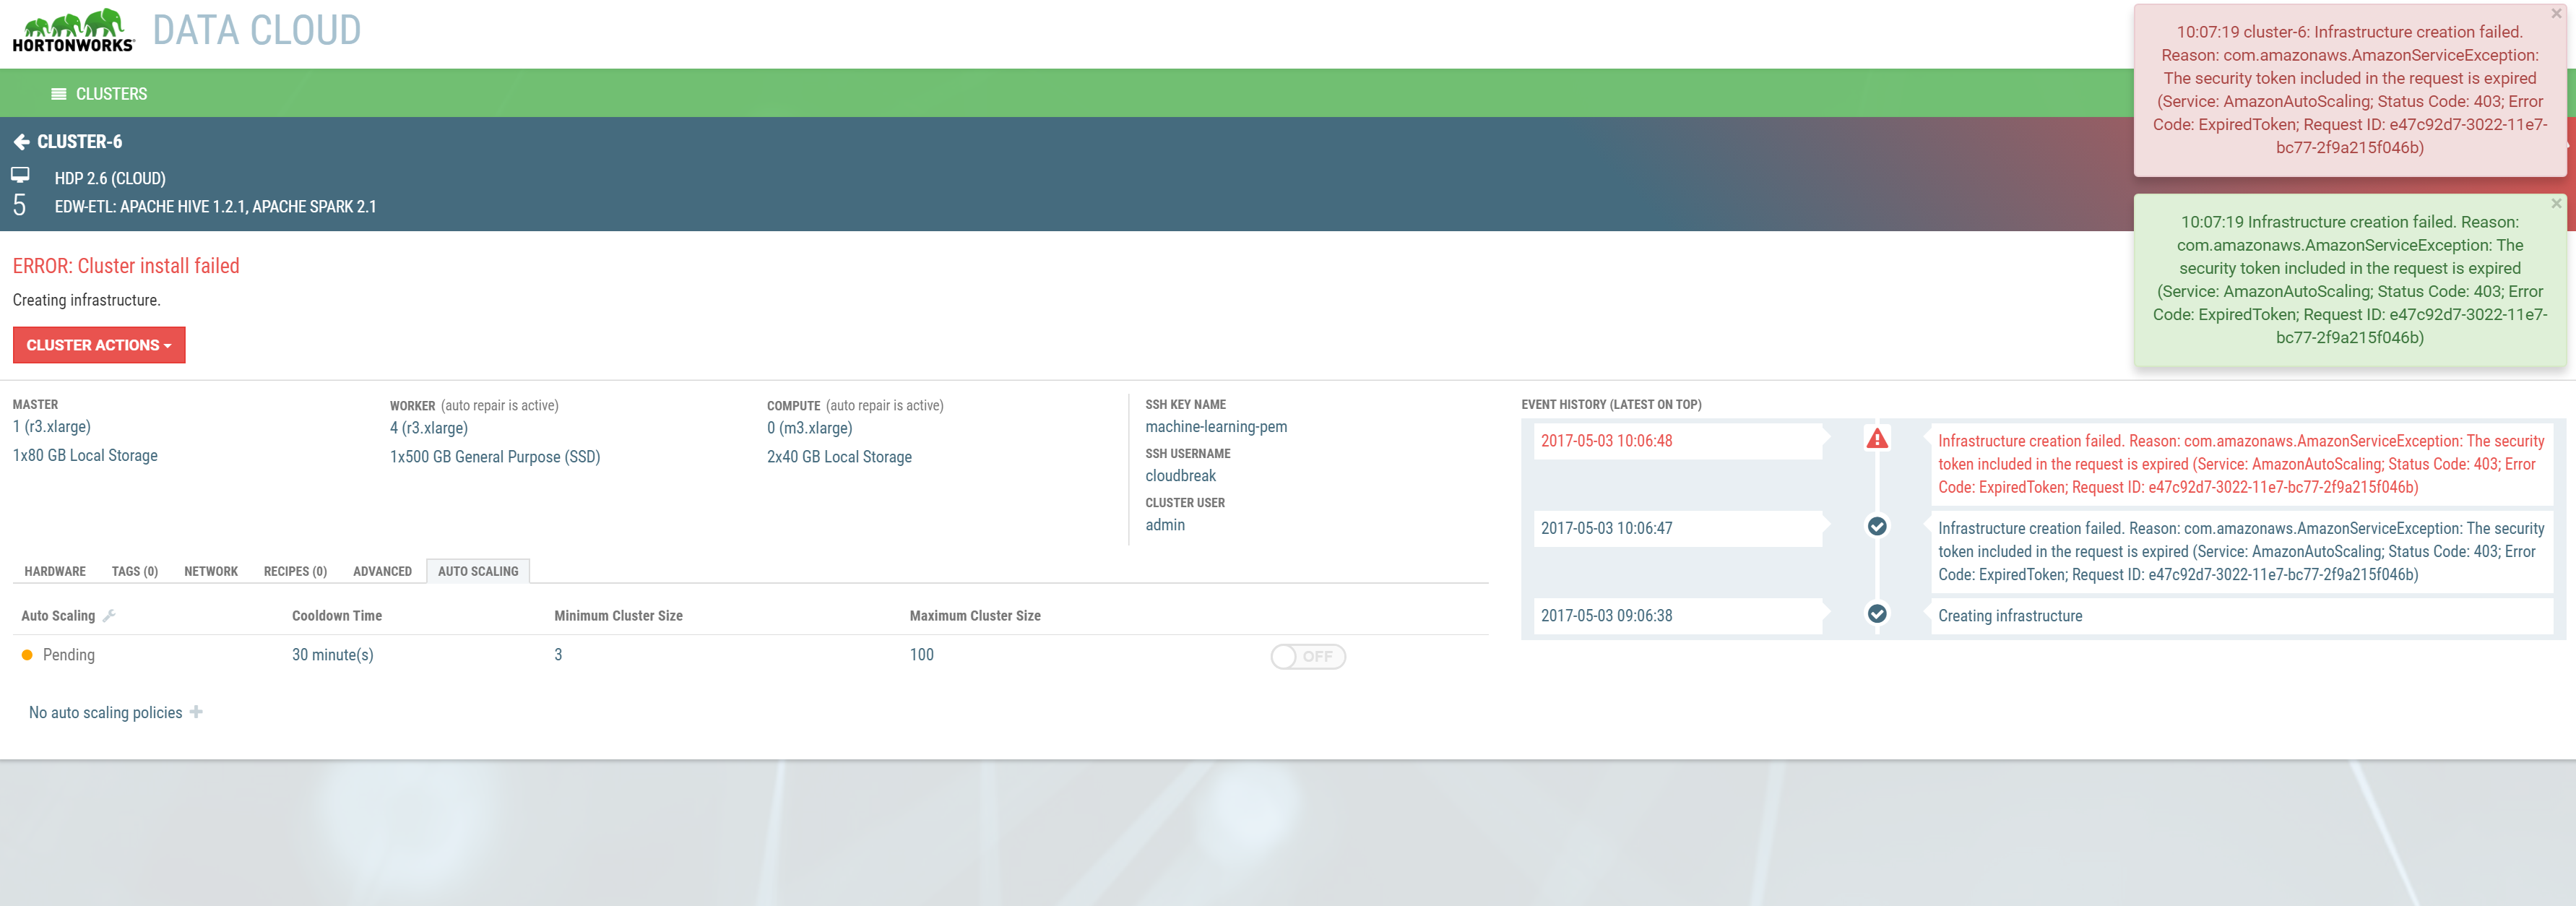Viewport: 2576px width, 906px height.
Task: Enable the auto scaling OFF switch
Action: click(1308, 656)
